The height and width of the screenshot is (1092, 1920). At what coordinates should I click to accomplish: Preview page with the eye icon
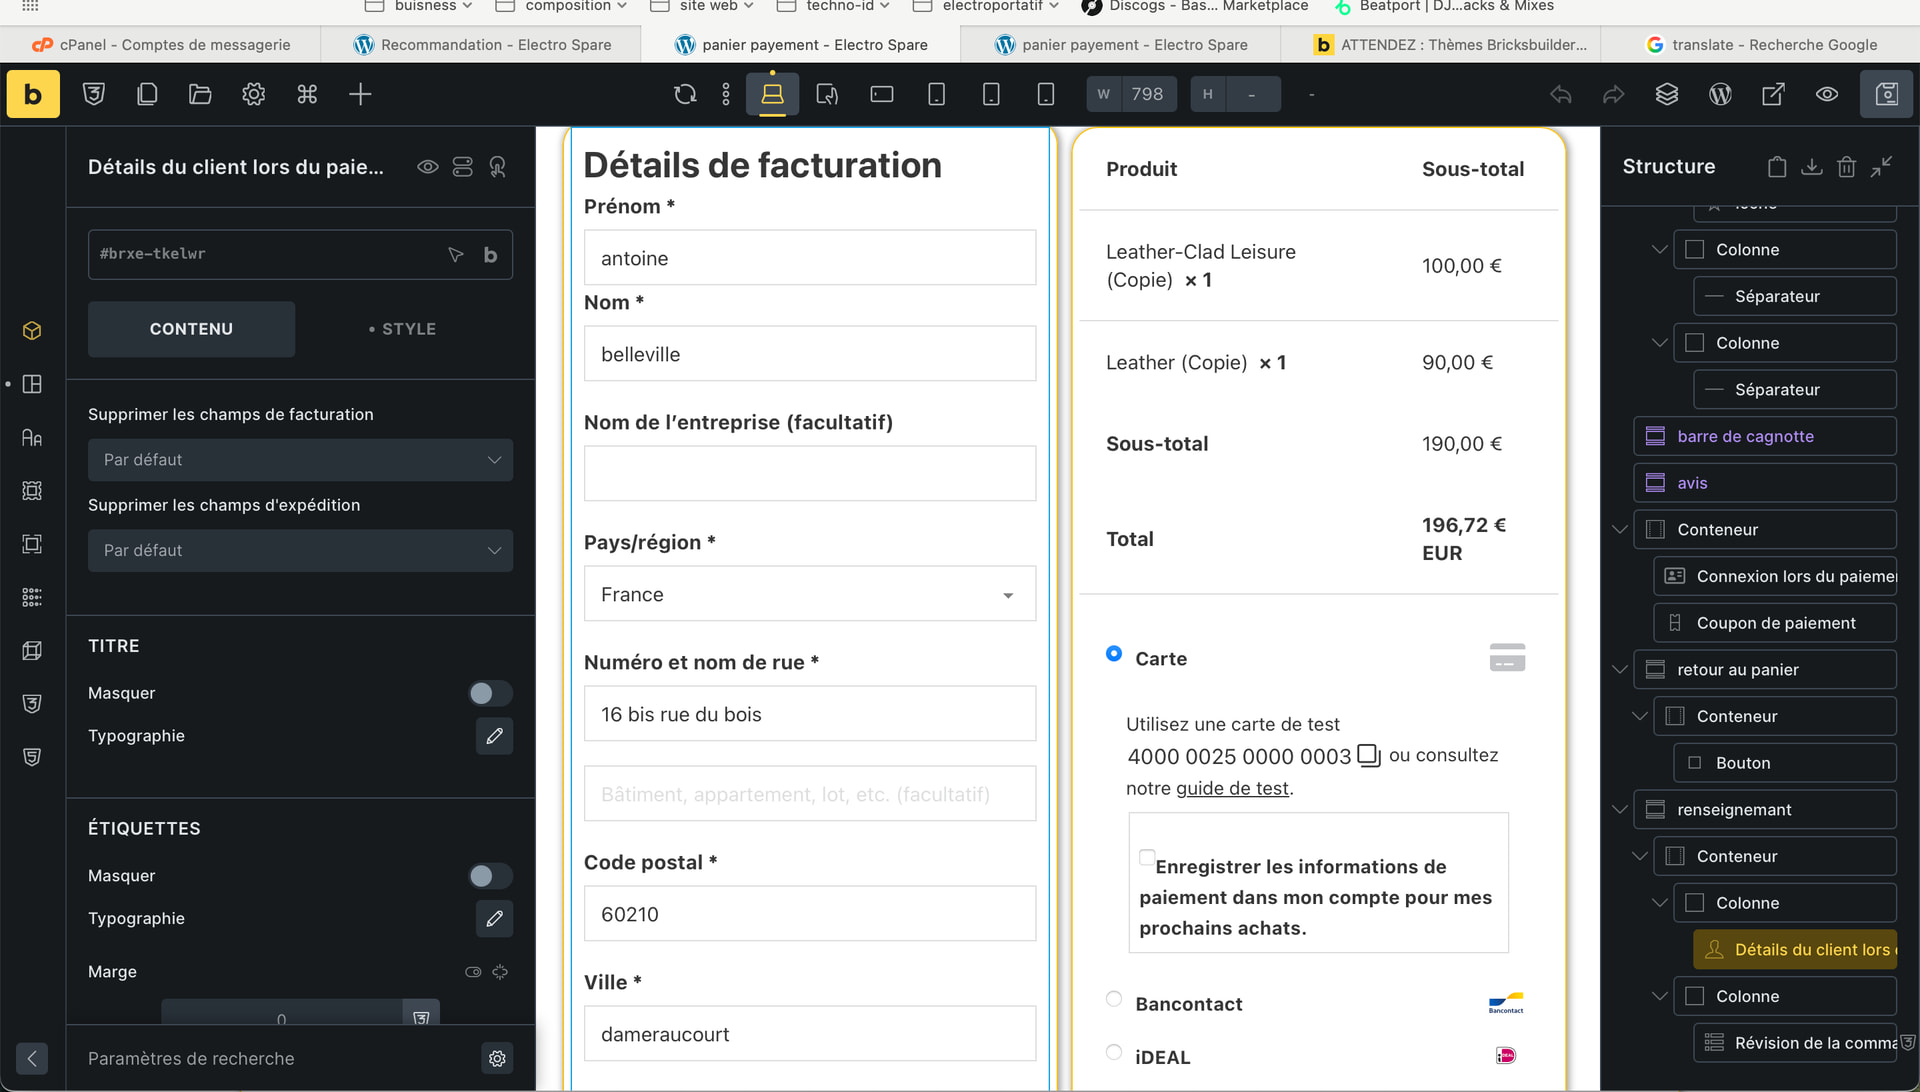(x=1826, y=94)
